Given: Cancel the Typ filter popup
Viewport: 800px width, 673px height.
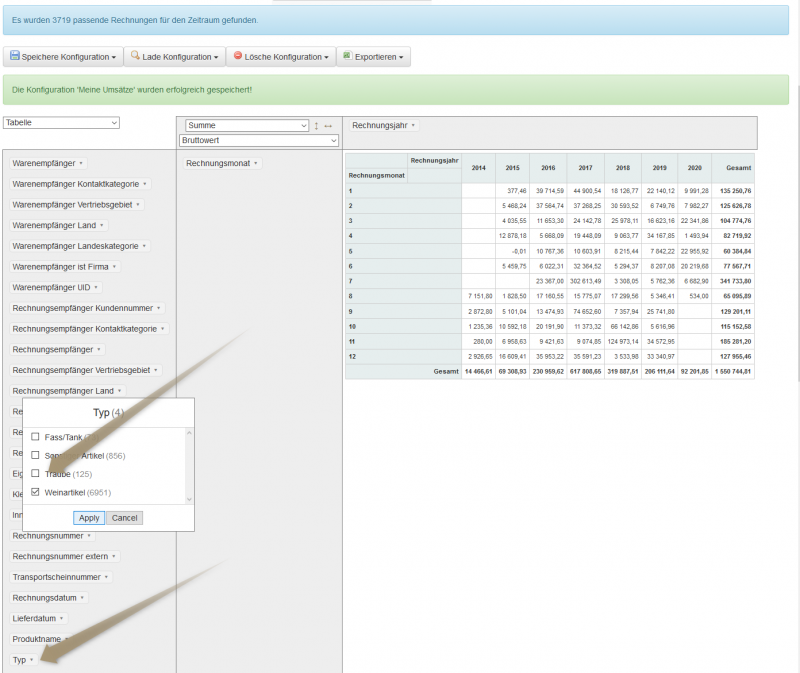Looking at the screenshot, I should click(x=125, y=518).
